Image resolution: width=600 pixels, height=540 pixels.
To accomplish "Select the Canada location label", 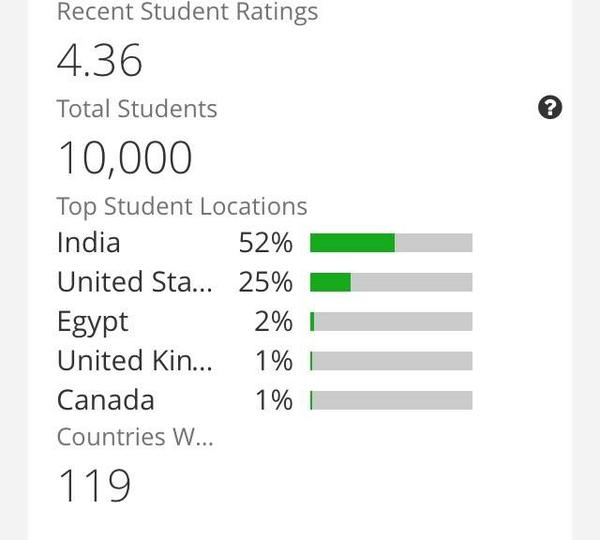I will pos(106,400).
